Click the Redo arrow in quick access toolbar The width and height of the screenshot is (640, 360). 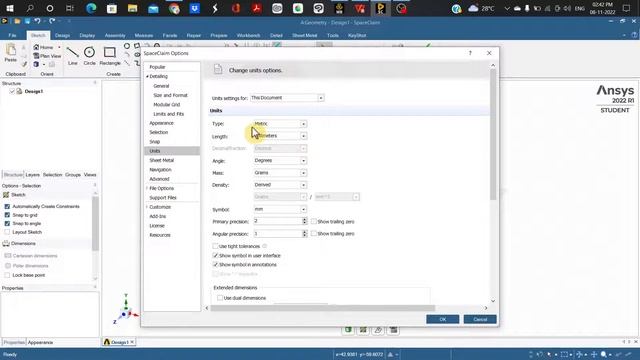click(x=52, y=21)
